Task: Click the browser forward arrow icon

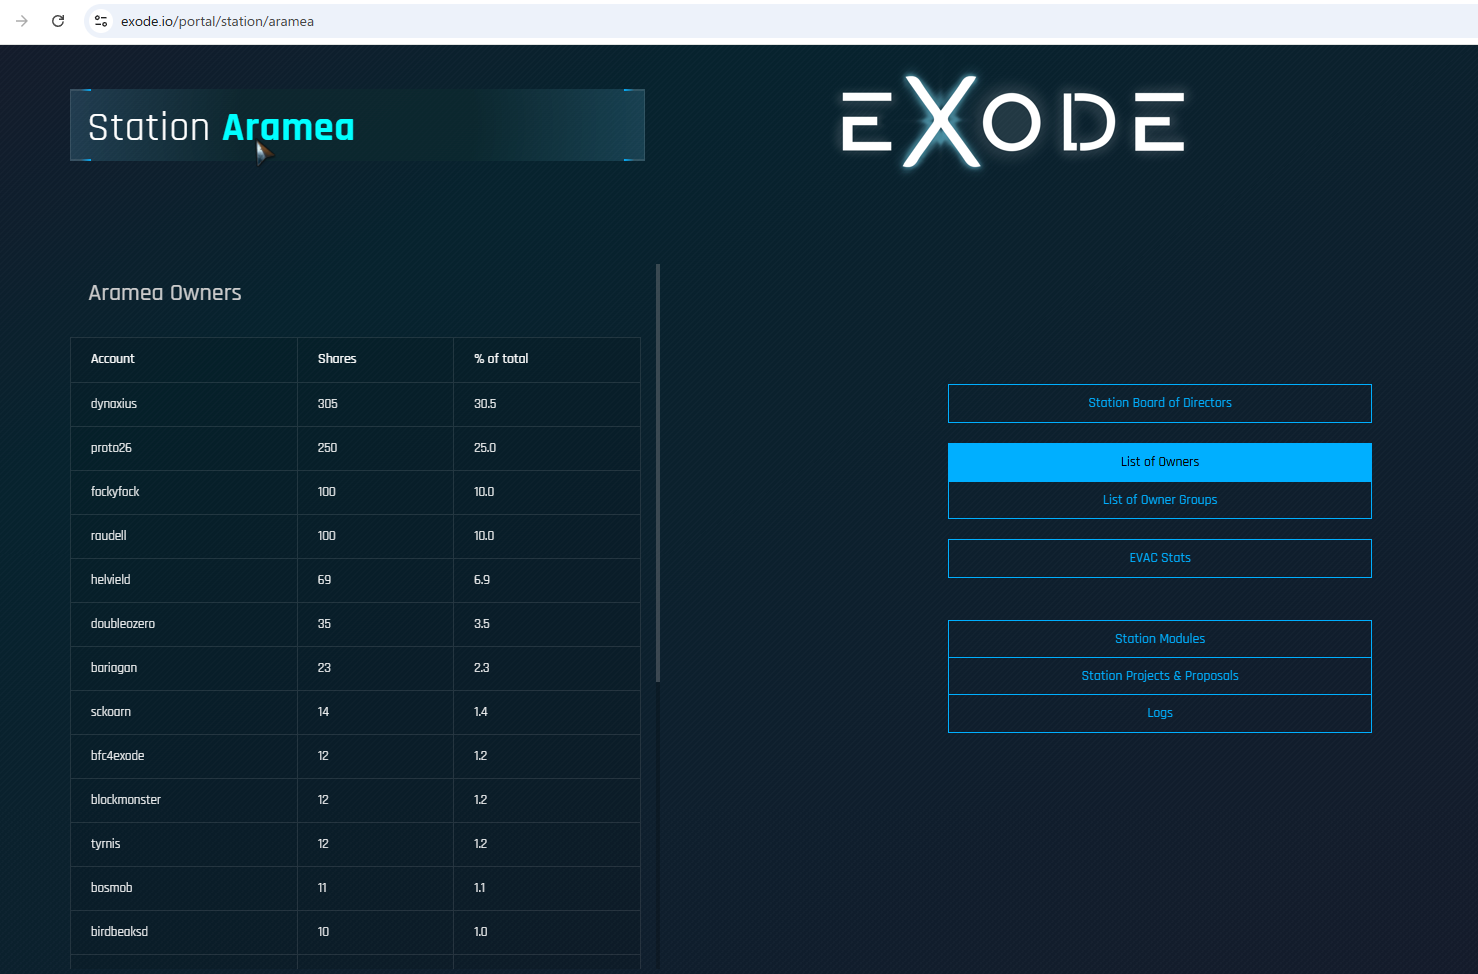Action: click(22, 21)
